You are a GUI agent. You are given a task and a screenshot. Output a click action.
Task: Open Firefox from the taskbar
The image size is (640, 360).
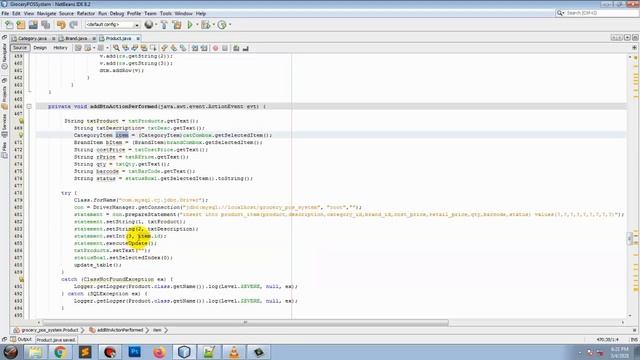click(x=160, y=352)
